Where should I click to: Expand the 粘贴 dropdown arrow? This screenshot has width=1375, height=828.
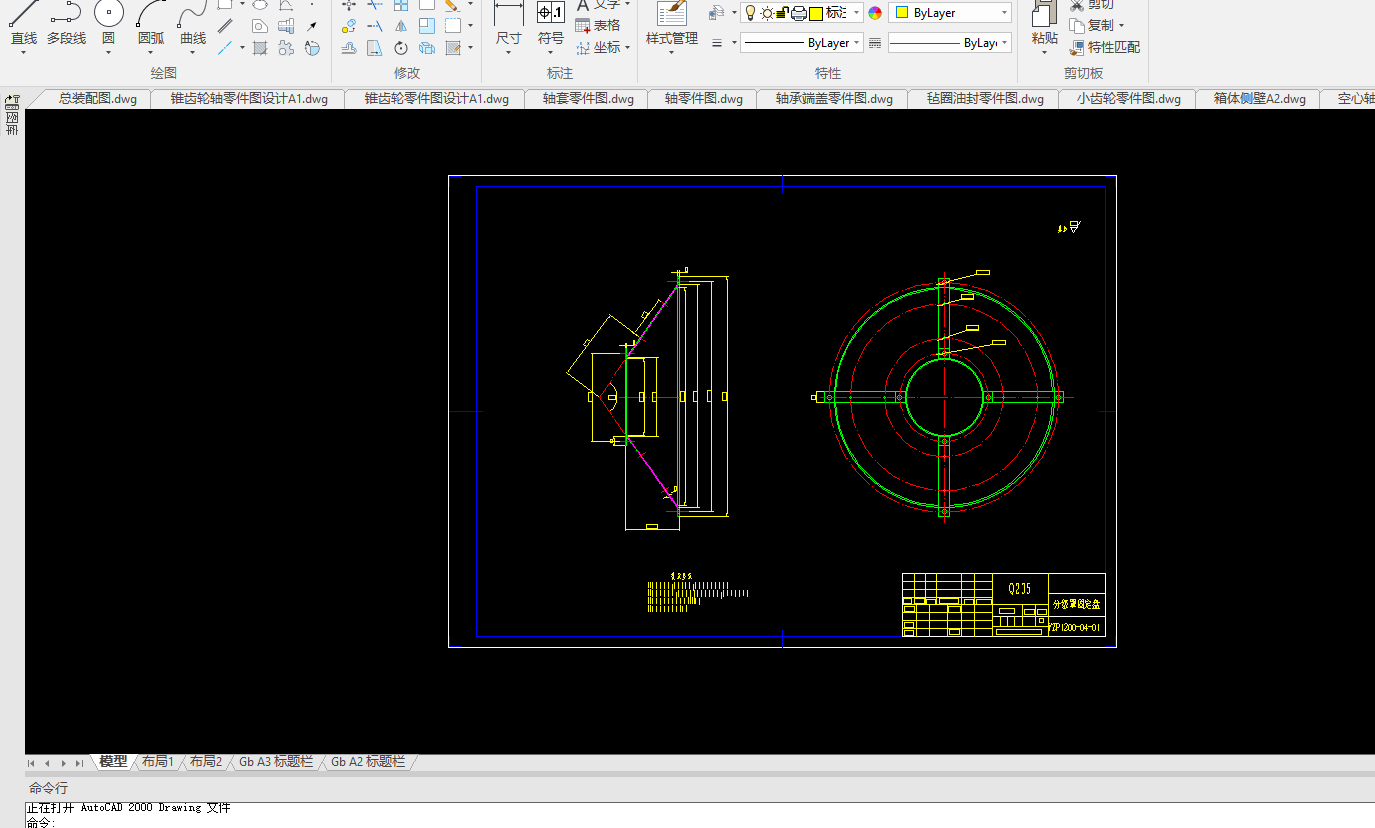[x=1045, y=53]
